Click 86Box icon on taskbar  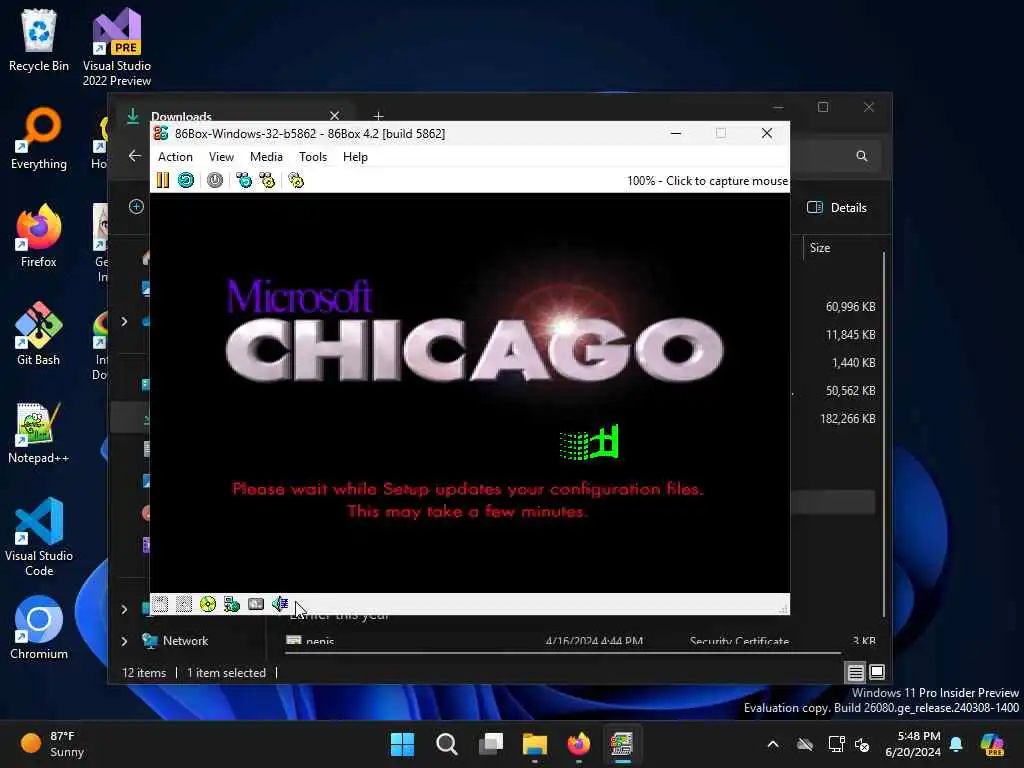coord(622,744)
